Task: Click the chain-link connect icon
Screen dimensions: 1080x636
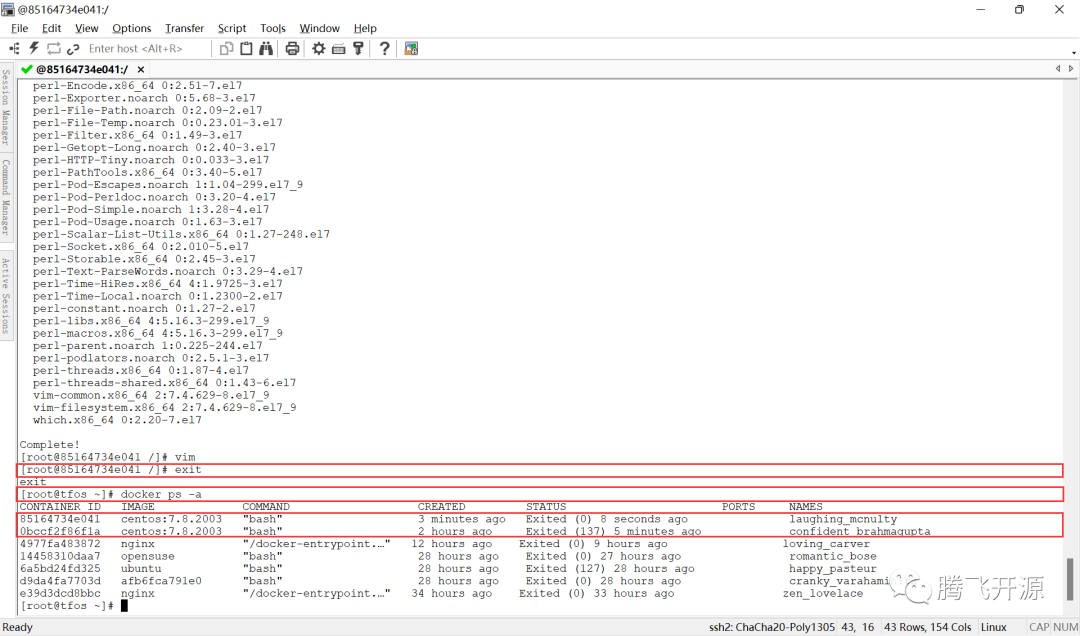Action: (x=73, y=48)
